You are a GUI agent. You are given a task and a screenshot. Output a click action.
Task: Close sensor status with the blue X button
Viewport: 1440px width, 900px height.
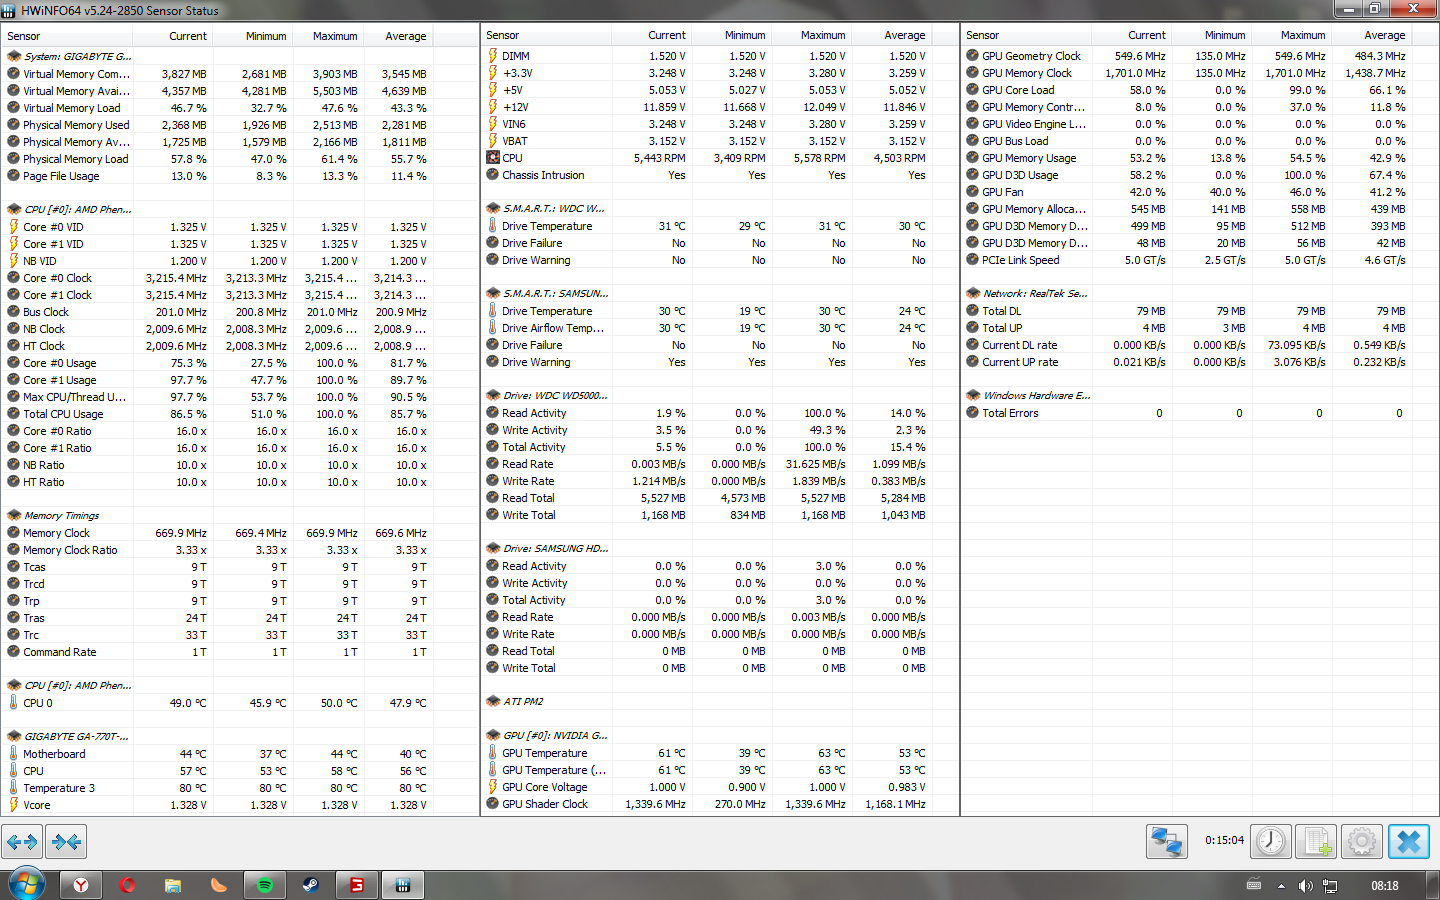1409,842
